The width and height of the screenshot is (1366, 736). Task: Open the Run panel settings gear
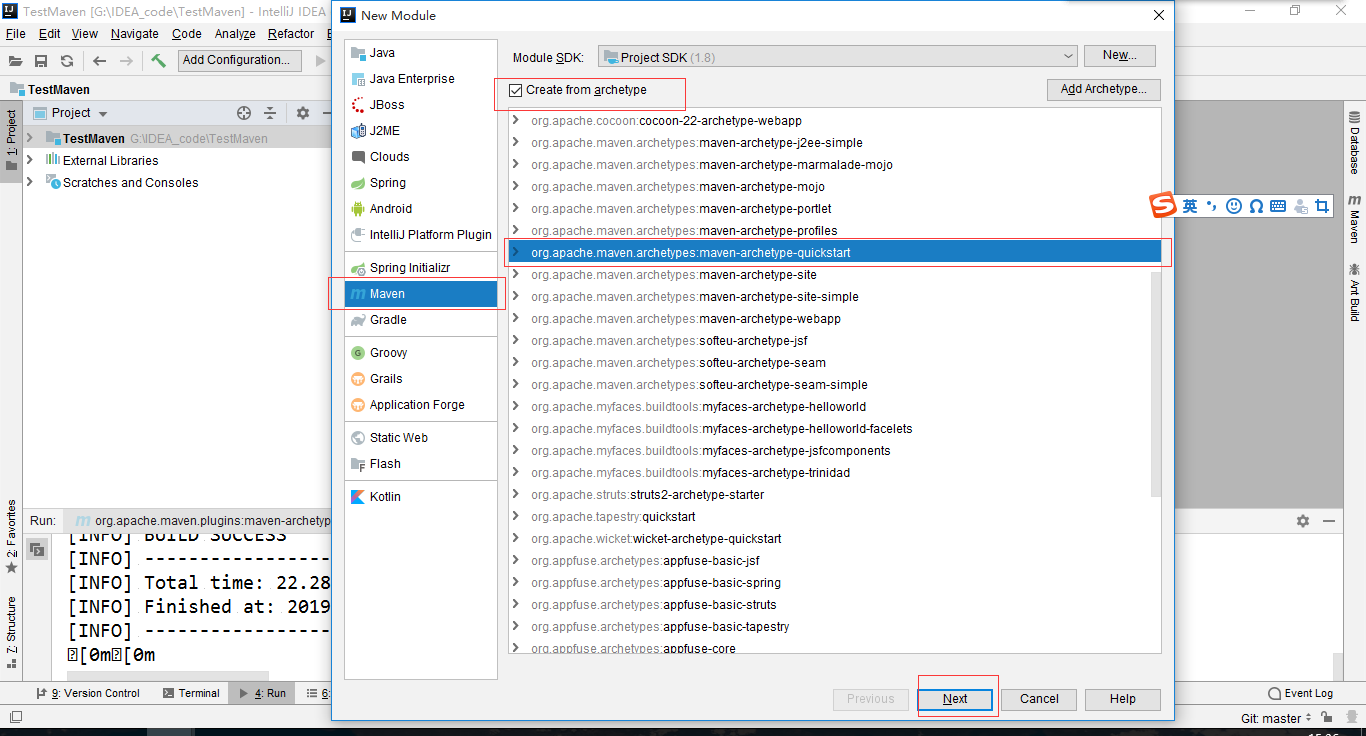1303,521
